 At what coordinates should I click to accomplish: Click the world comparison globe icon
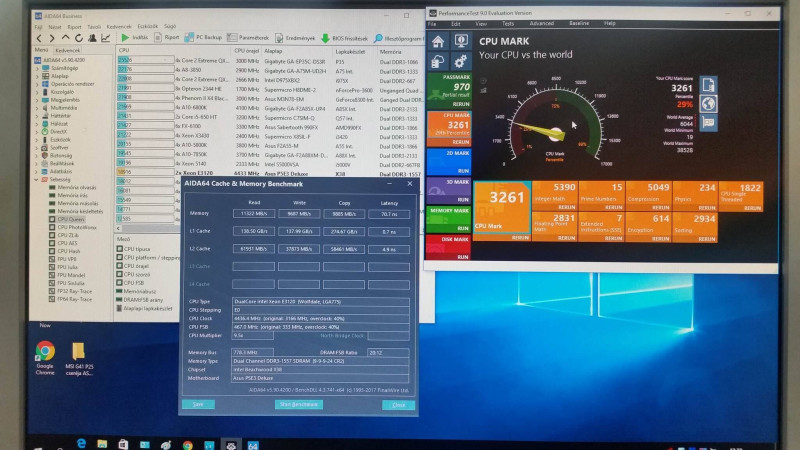pos(708,104)
